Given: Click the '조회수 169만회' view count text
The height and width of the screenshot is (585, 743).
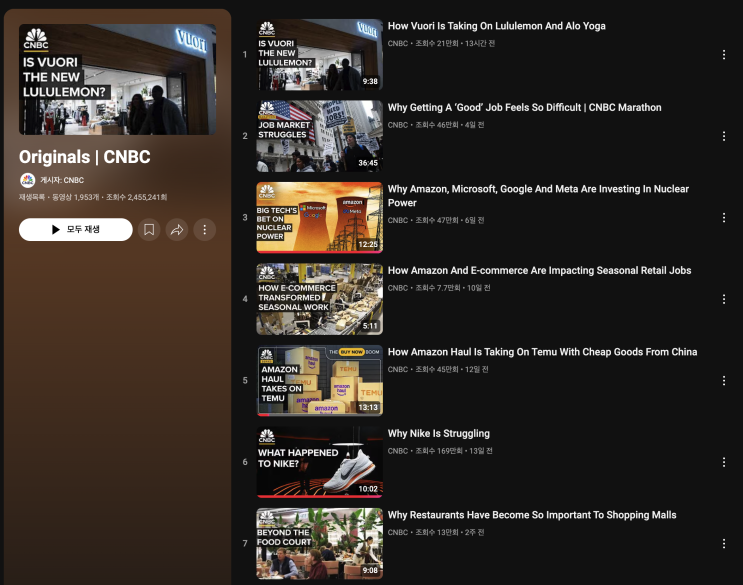Looking at the screenshot, I should click(439, 451).
